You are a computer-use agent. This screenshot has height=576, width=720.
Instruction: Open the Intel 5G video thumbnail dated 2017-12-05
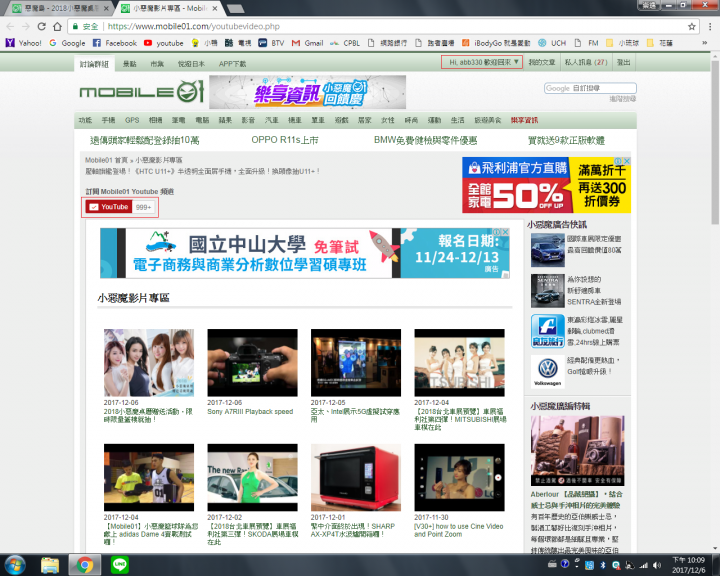356,362
